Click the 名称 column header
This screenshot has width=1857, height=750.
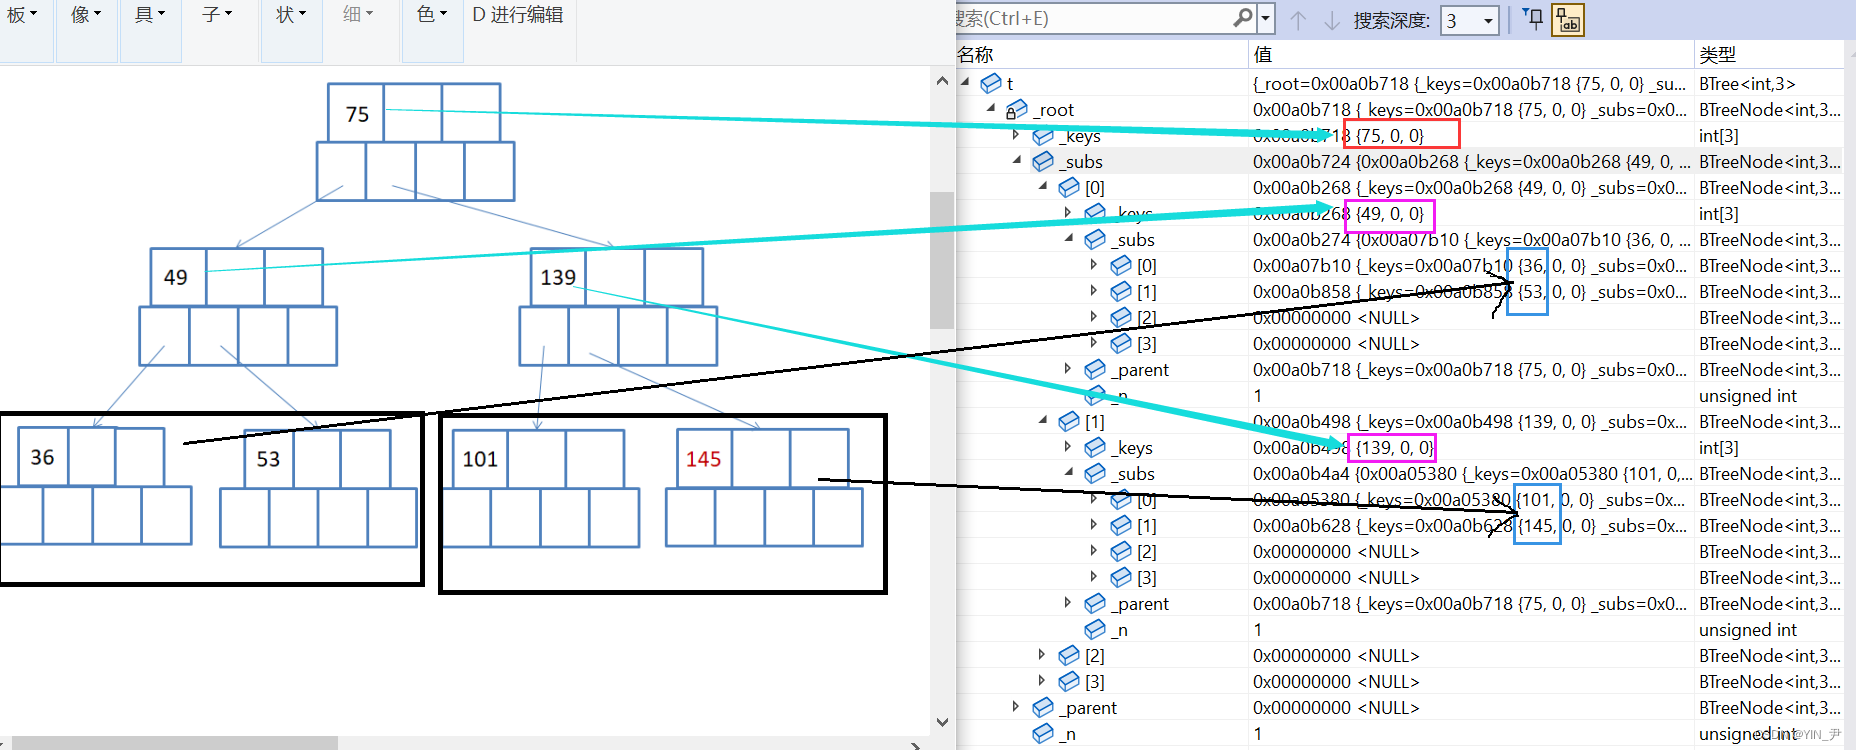(1102, 54)
